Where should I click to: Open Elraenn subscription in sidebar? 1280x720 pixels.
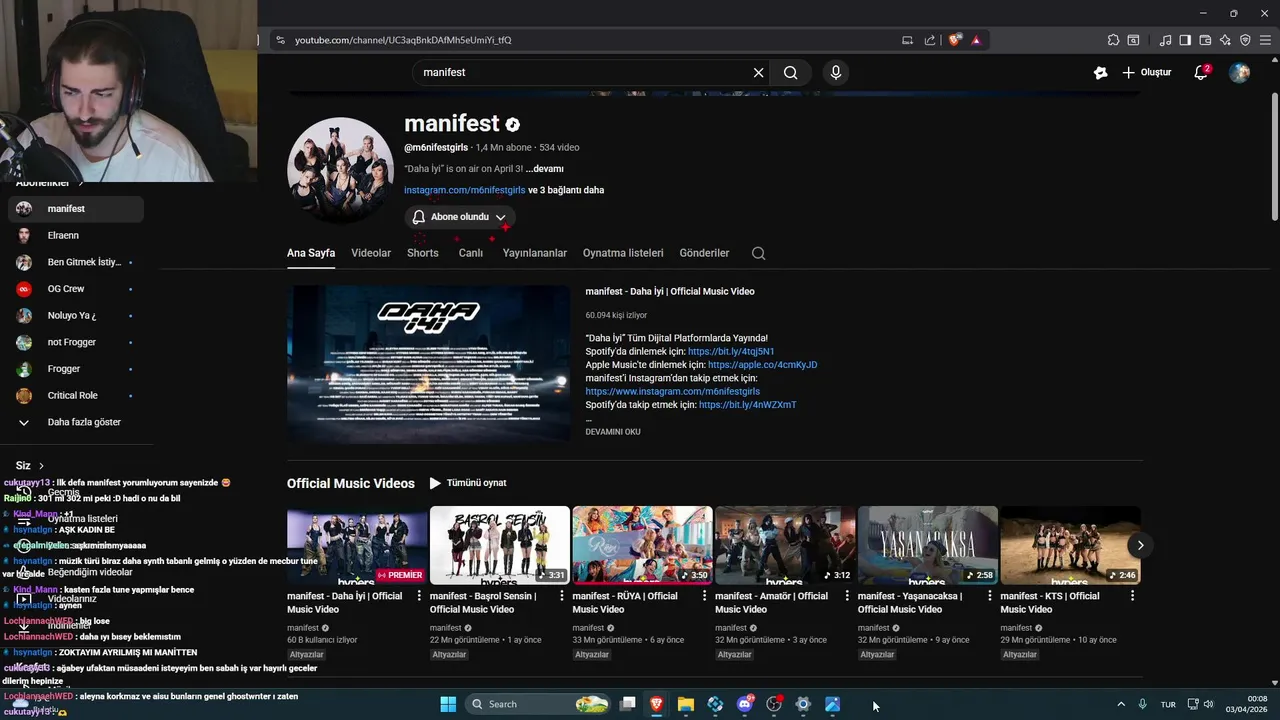[x=76, y=235]
